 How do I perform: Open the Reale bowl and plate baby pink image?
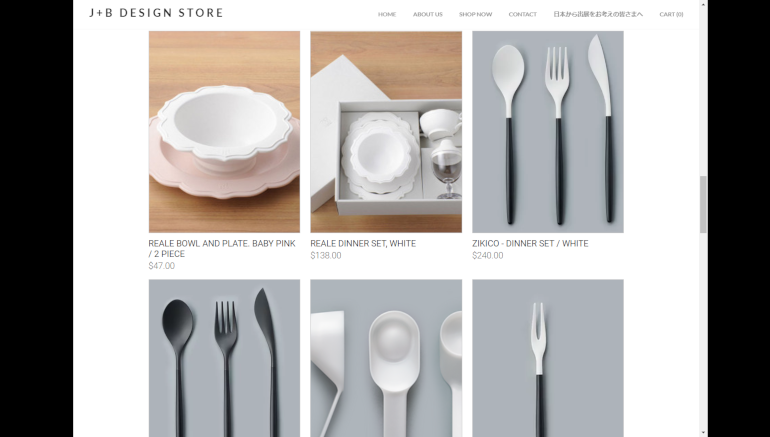(x=224, y=132)
